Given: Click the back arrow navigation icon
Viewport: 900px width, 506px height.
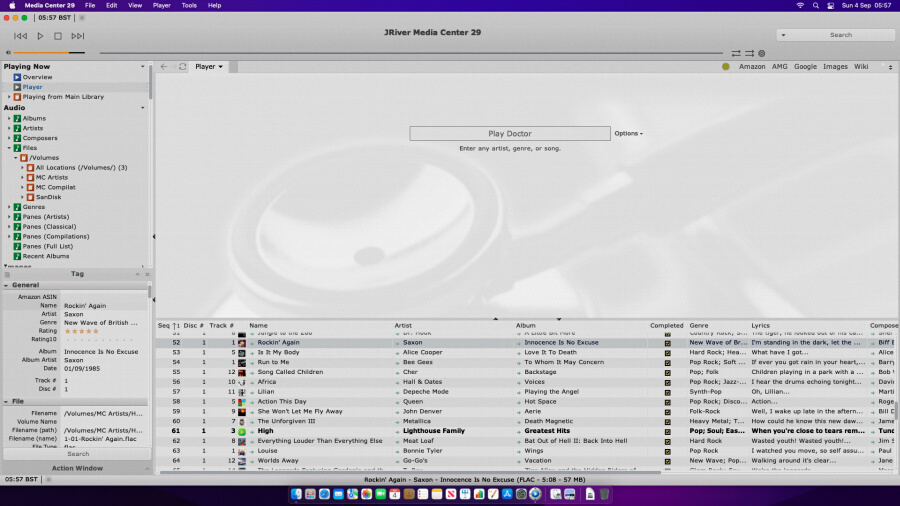Looking at the screenshot, I should pyautogui.click(x=164, y=67).
